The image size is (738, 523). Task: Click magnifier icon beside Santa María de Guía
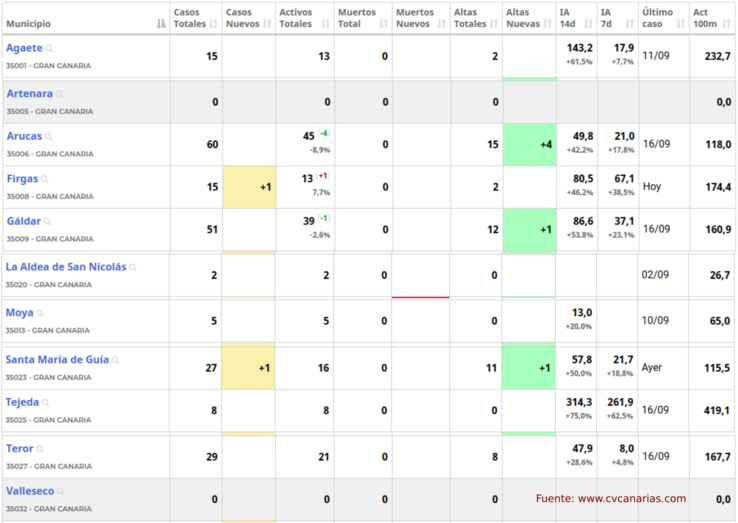[116, 360]
